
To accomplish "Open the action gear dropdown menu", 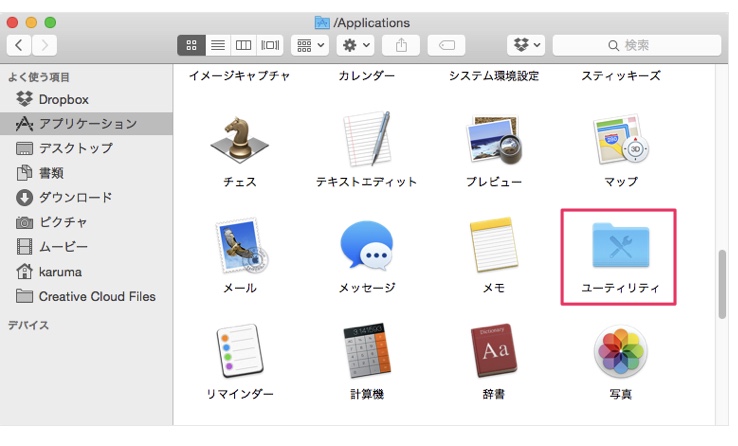I will point(355,45).
